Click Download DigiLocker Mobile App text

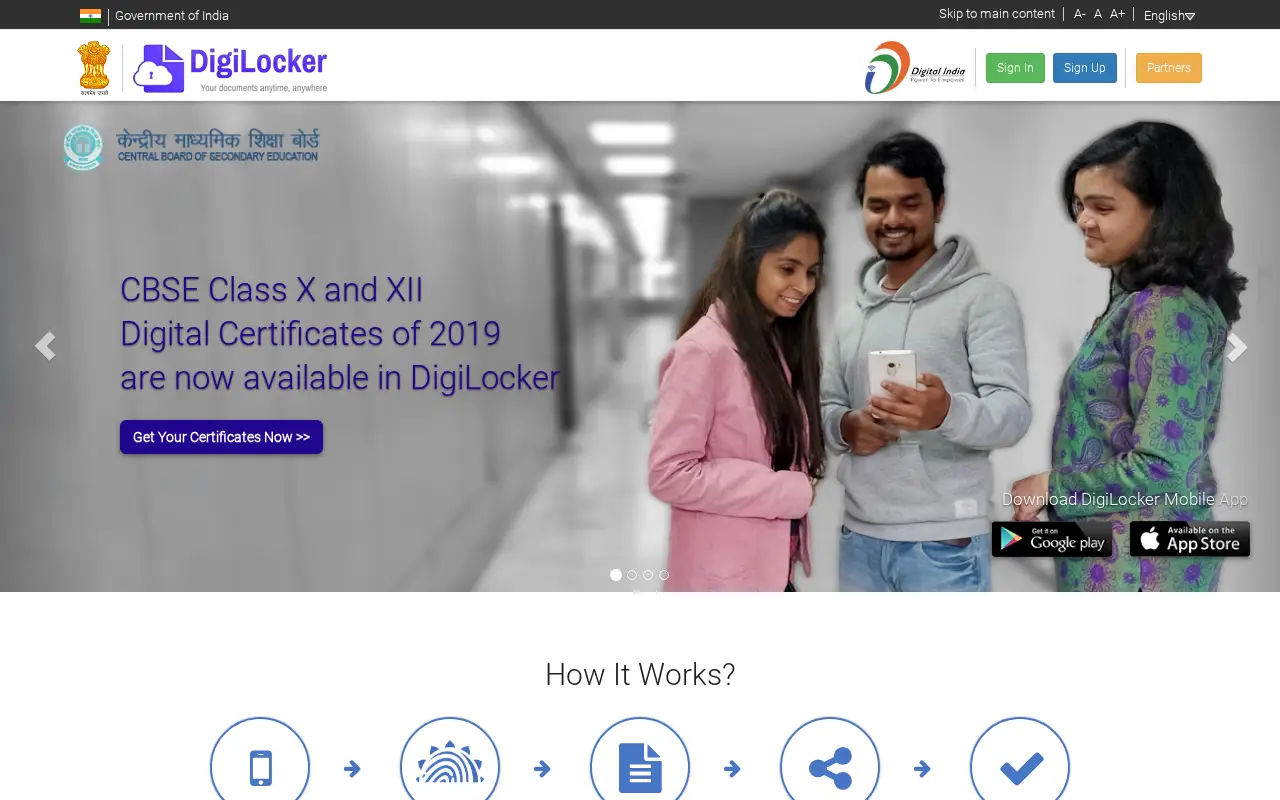point(1125,499)
